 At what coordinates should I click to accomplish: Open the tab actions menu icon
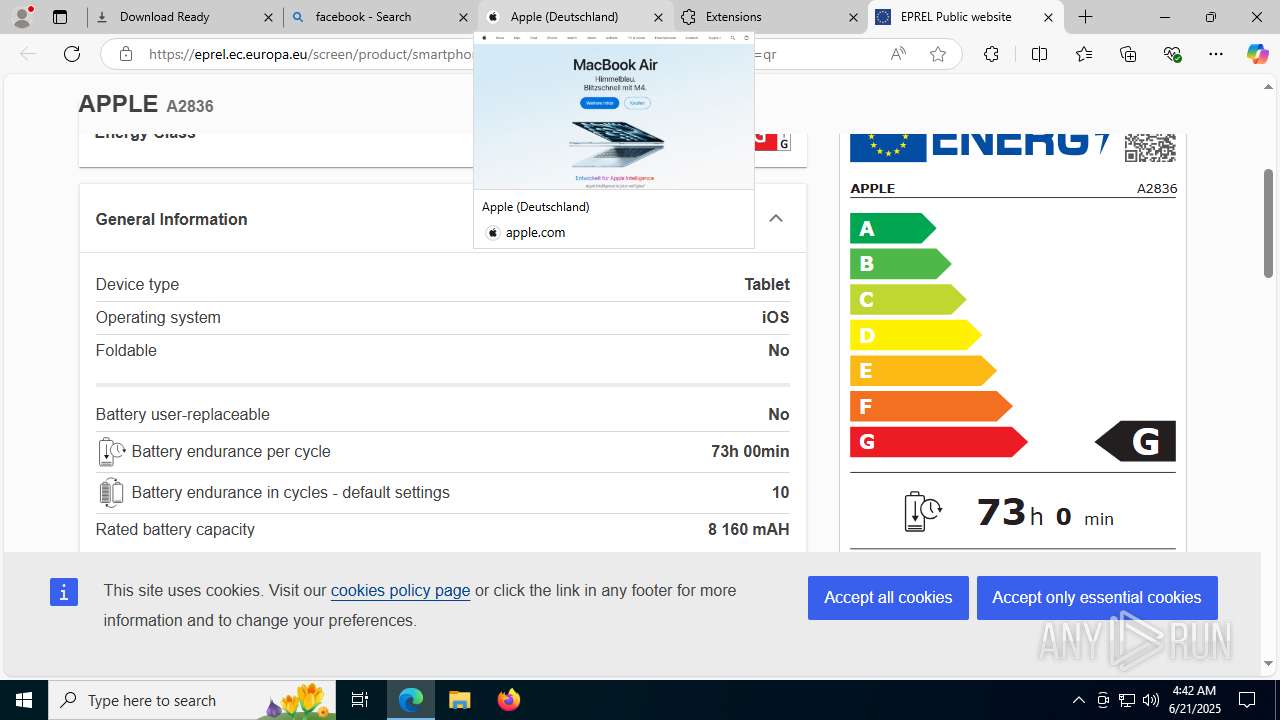[60, 17]
